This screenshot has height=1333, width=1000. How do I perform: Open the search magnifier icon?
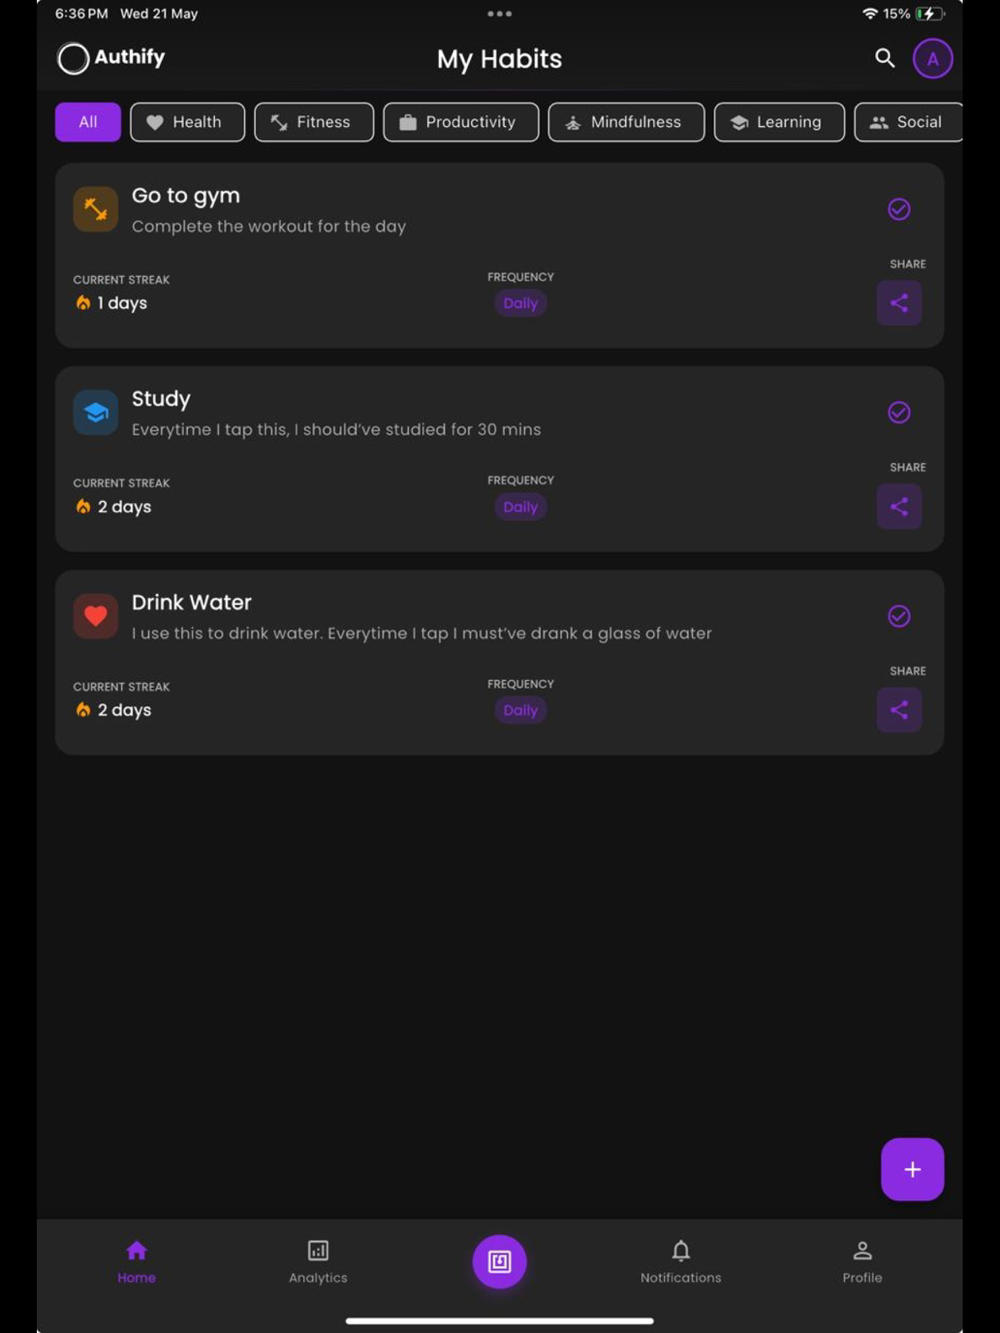884,58
